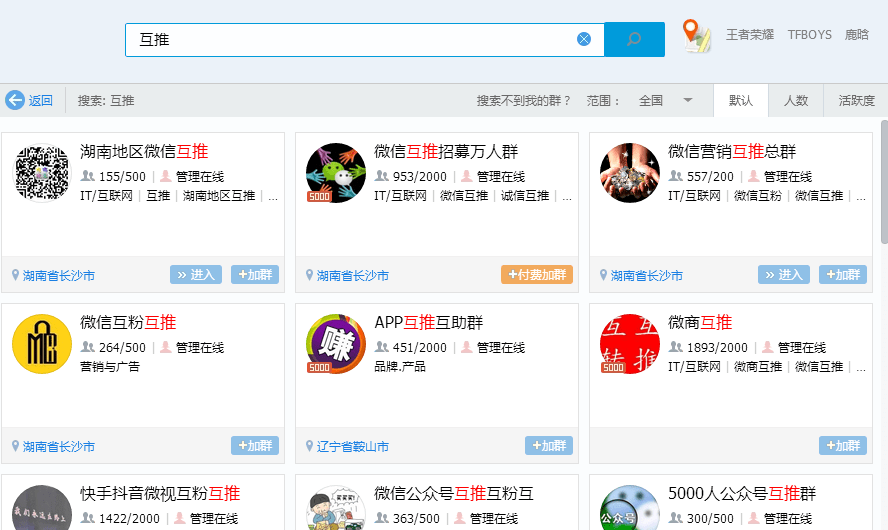This screenshot has width=888, height=530.
Task: Click location pin in 微信互推招募万人群 card
Action: (309, 275)
